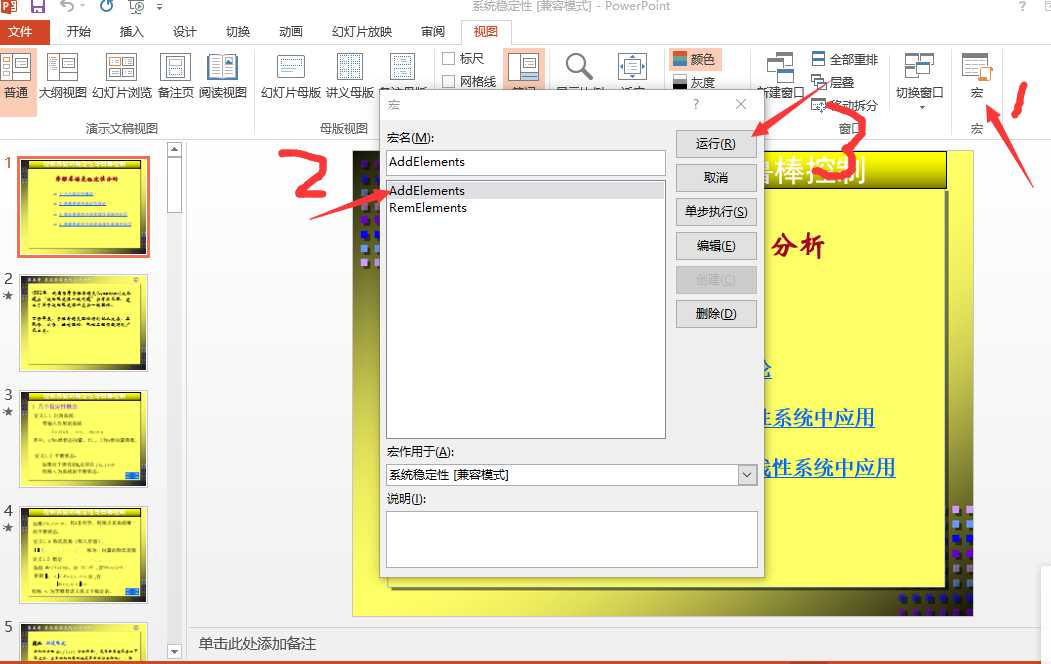Click the 运行(R) run button

716,144
